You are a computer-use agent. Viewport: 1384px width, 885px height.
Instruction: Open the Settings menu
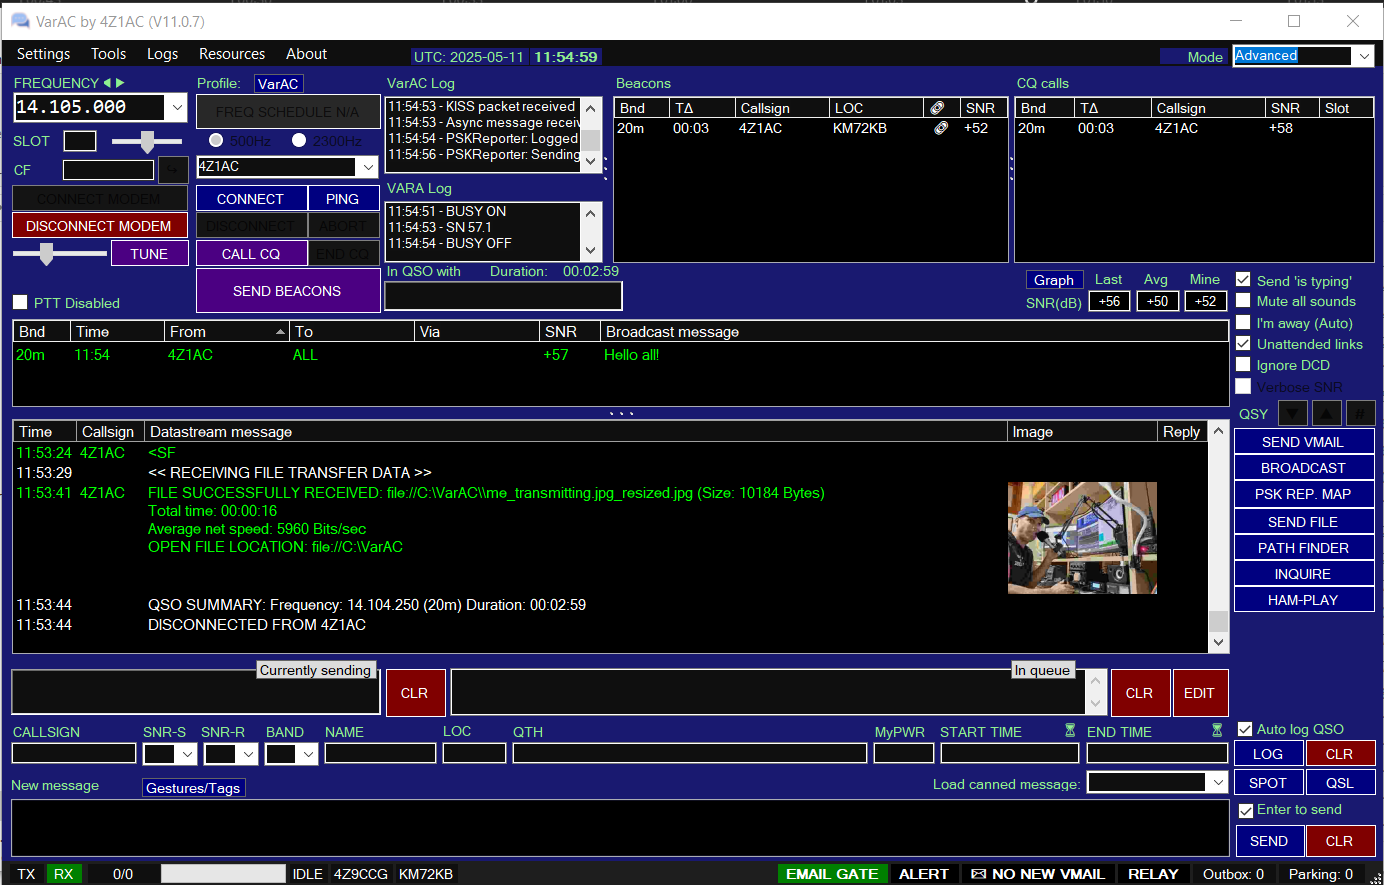[44, 54]
